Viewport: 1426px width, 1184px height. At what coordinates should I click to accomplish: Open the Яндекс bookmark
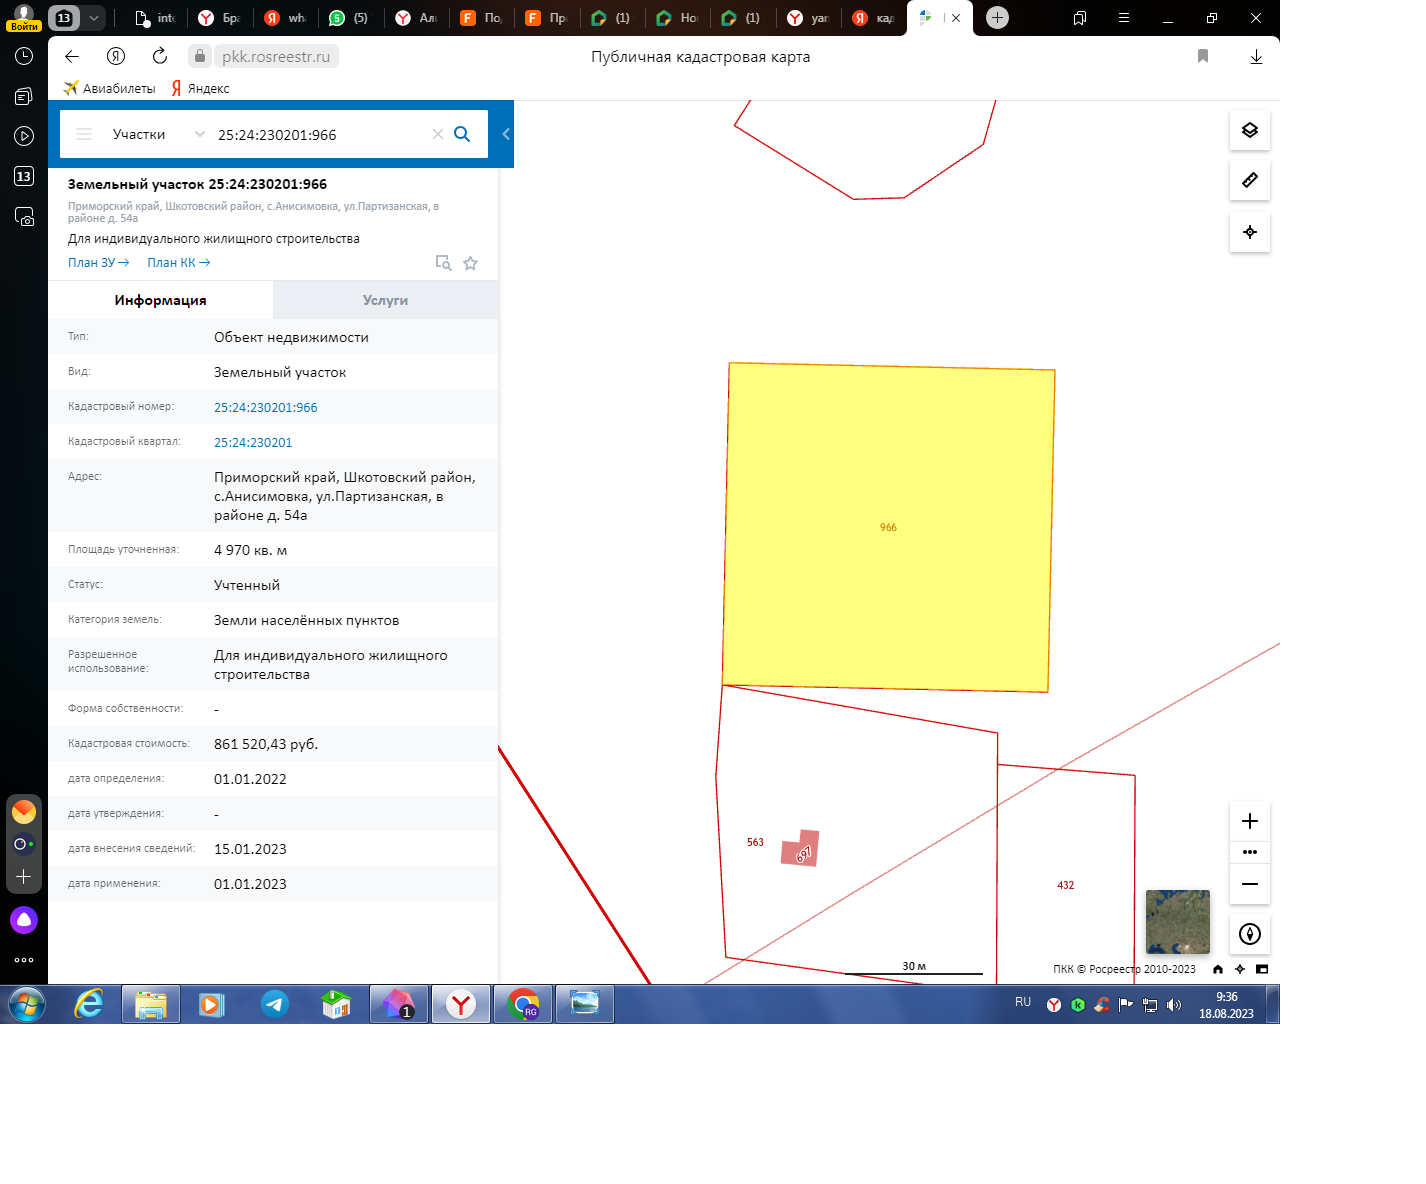[x=200, y=88]
